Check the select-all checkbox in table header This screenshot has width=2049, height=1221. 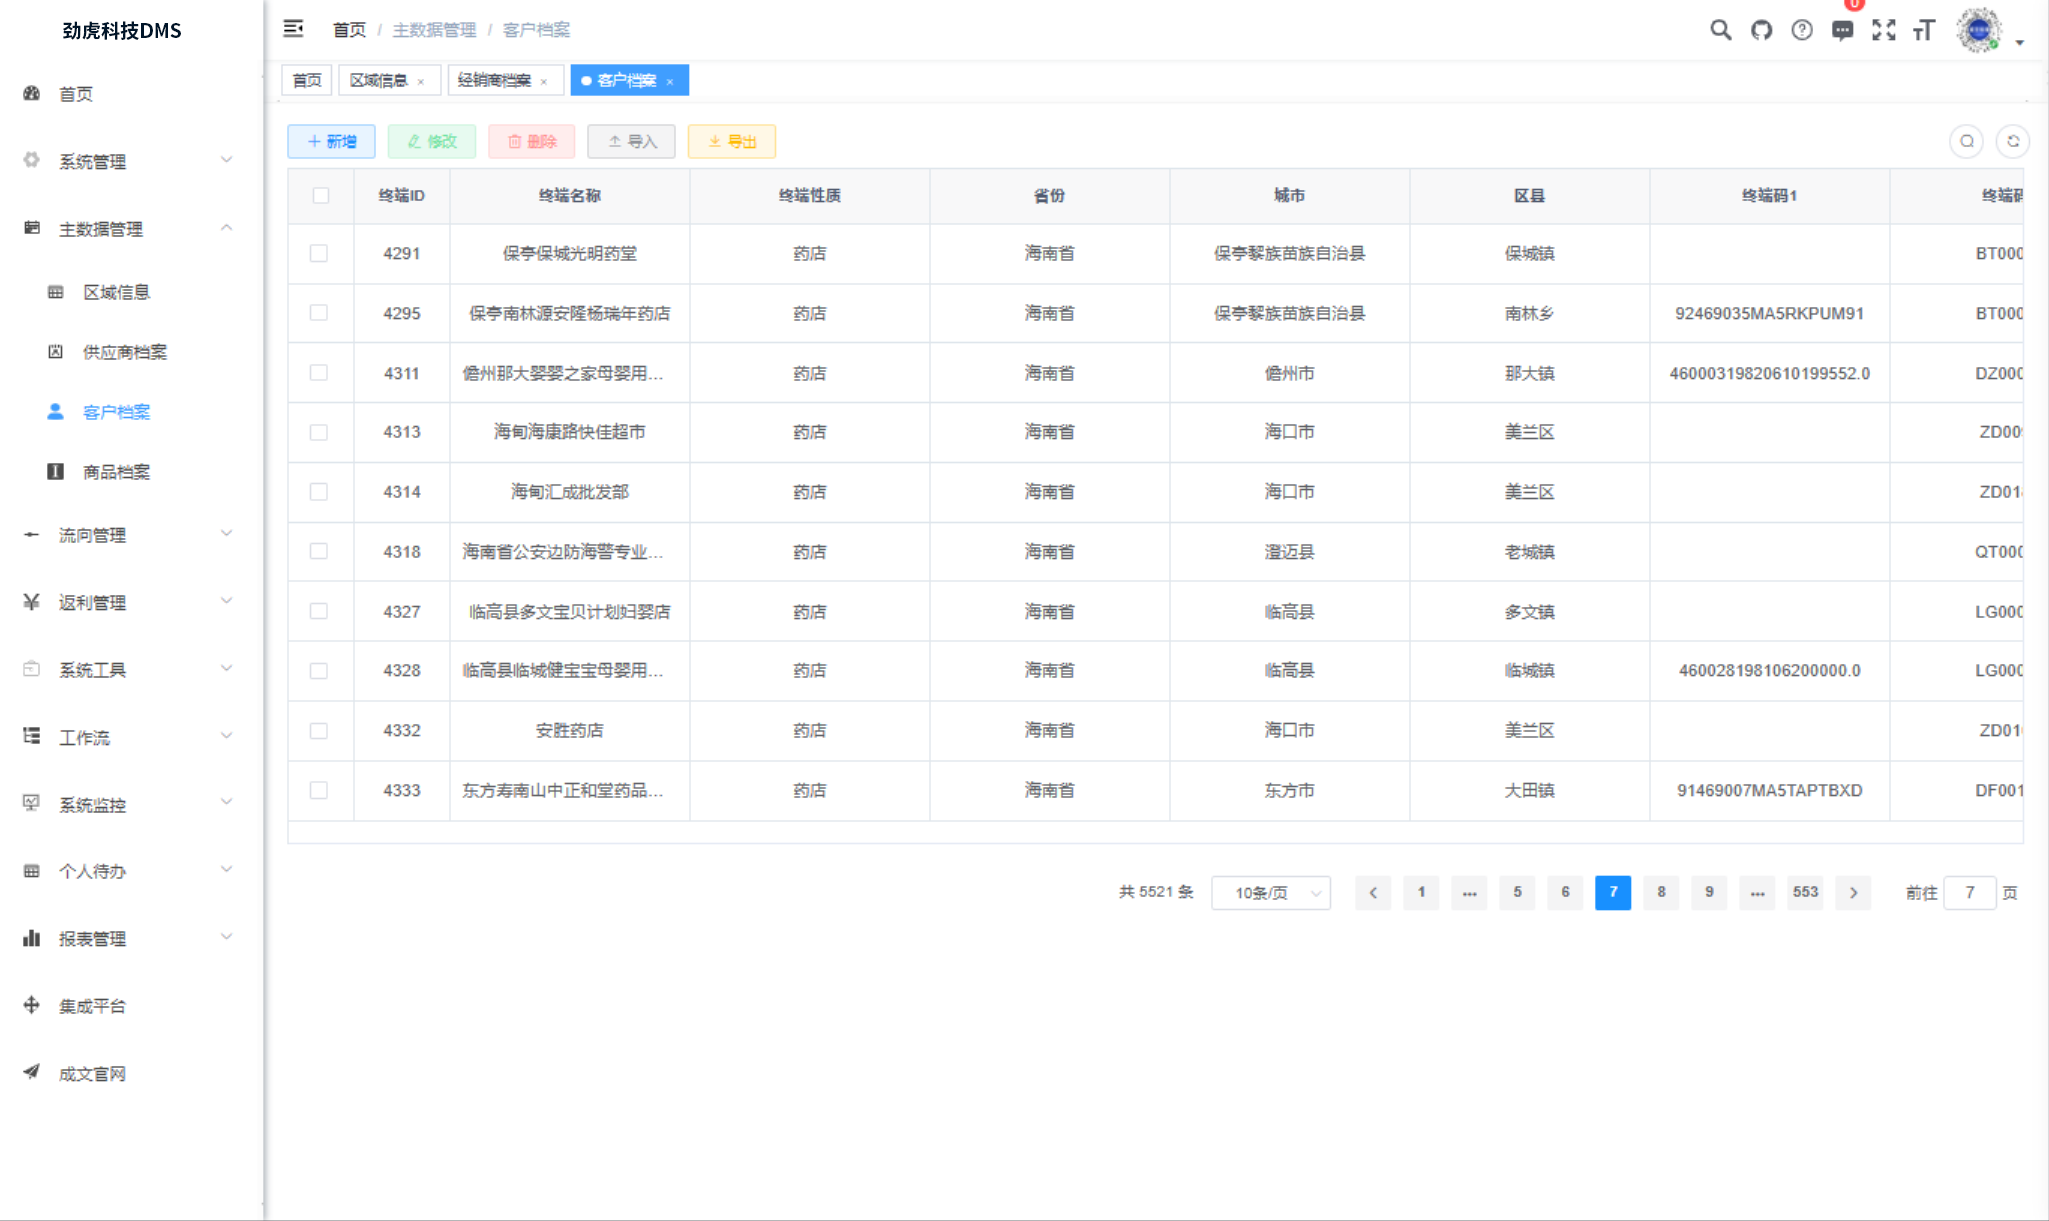[320, 196]
